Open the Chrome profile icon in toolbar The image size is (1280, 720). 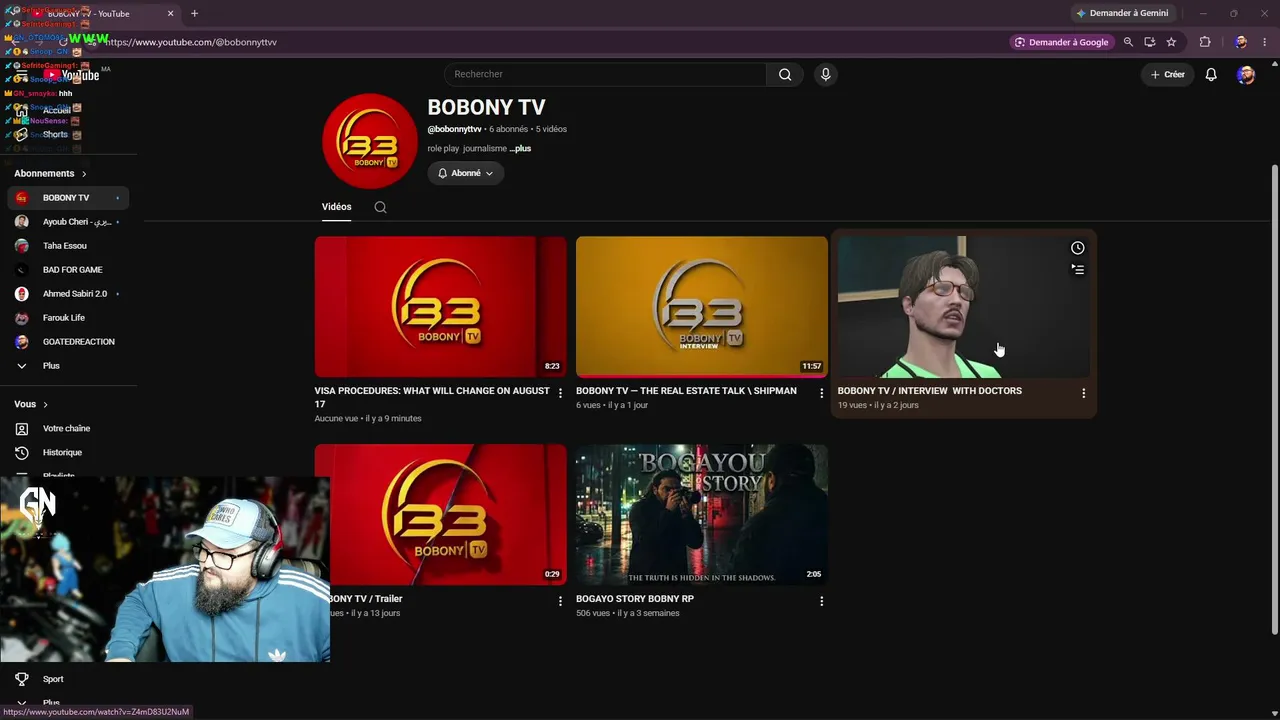click(x=1241, y=42)
